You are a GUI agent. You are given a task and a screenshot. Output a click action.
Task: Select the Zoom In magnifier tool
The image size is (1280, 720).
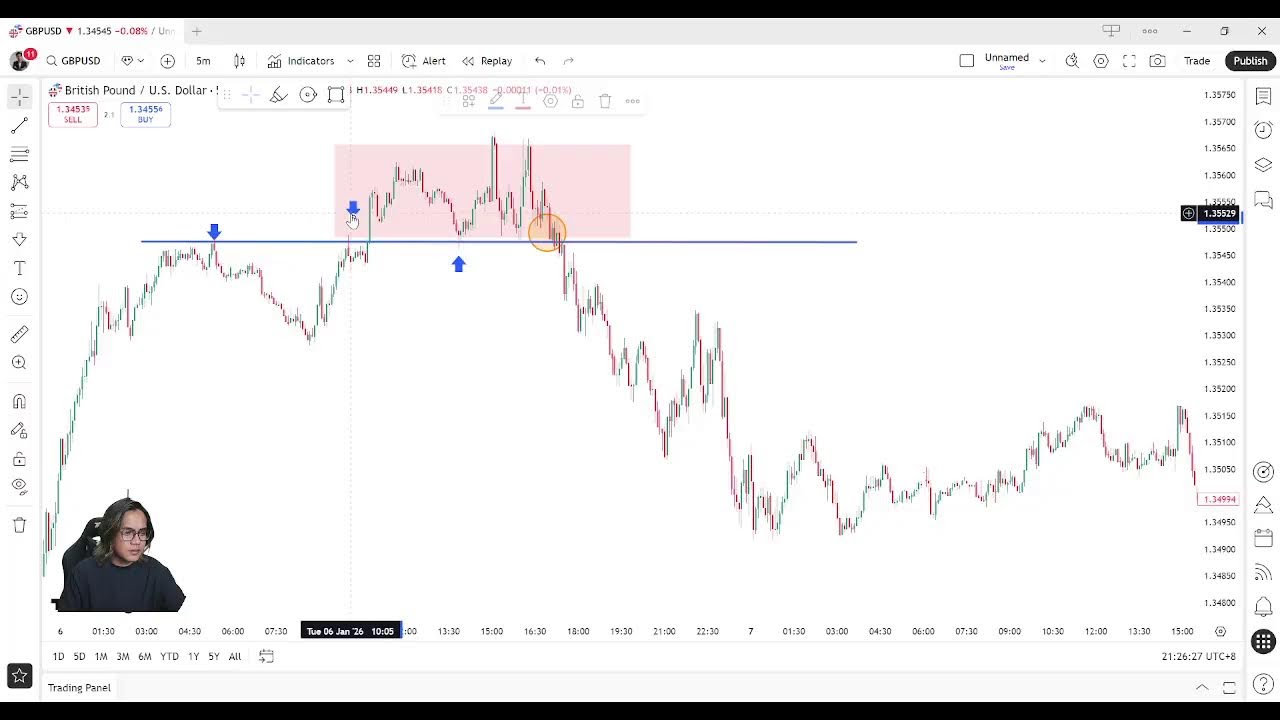(x=19, y=363)
